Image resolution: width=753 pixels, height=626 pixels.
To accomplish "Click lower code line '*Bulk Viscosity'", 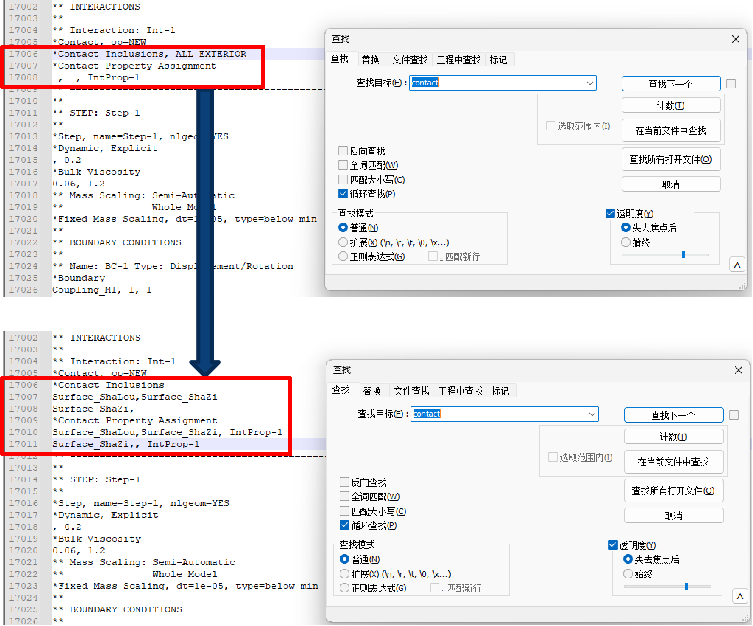I will 97,539.
